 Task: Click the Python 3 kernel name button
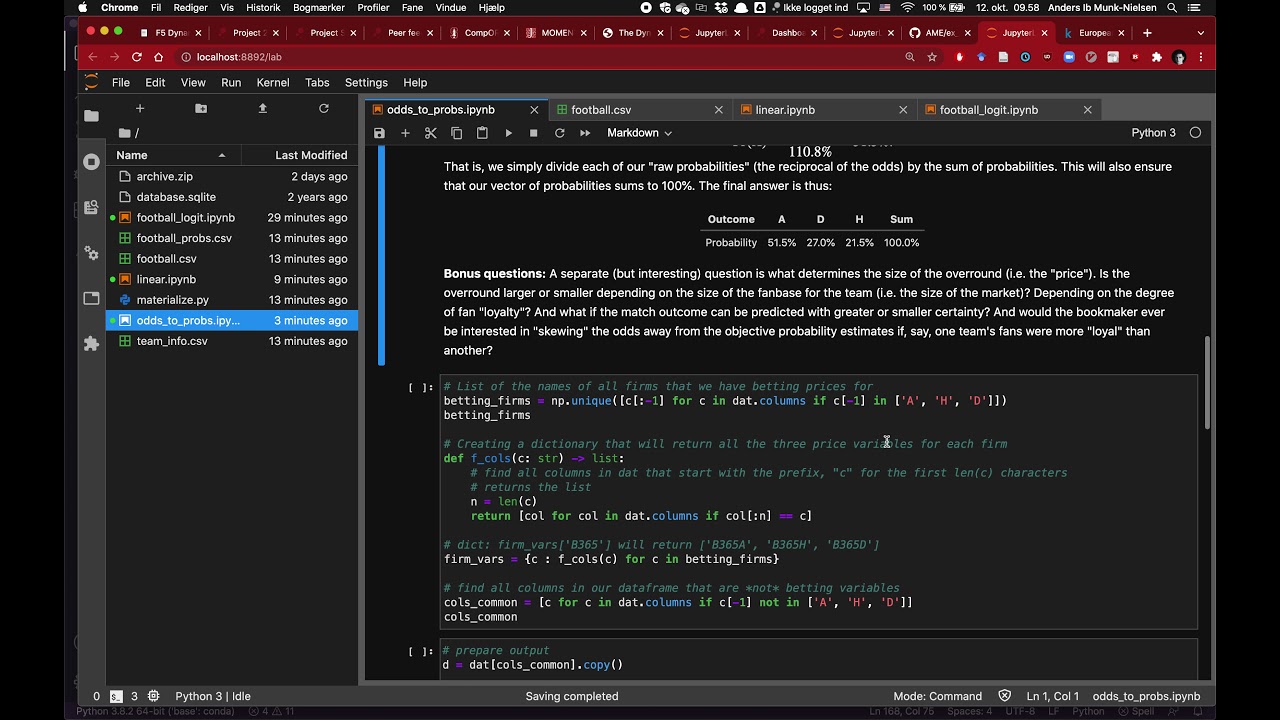1153,133
